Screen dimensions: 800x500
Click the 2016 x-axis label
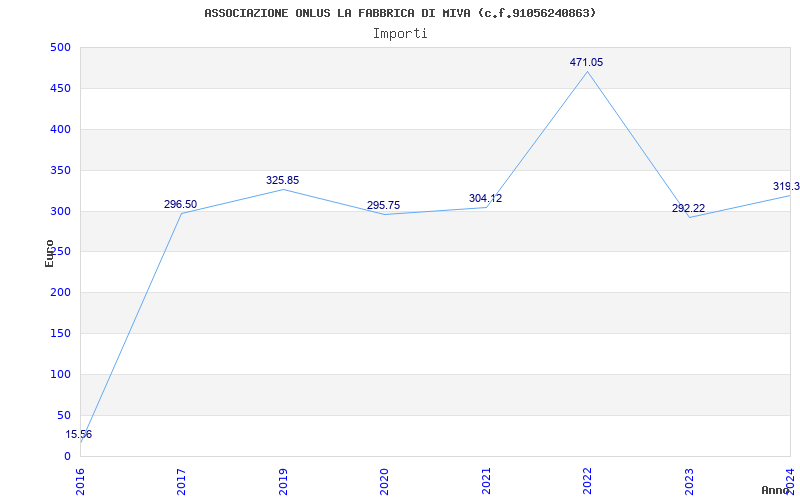click(x=80, y=481)
